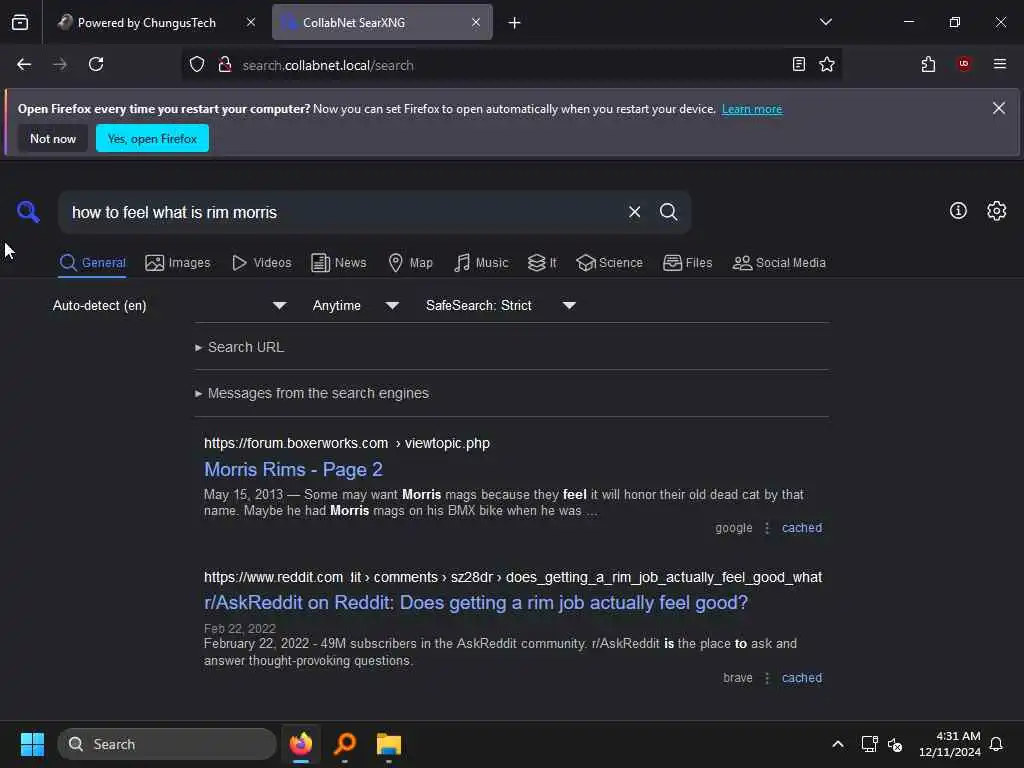
Task: Switch to the Music category tab
Action: pos(481,263)
